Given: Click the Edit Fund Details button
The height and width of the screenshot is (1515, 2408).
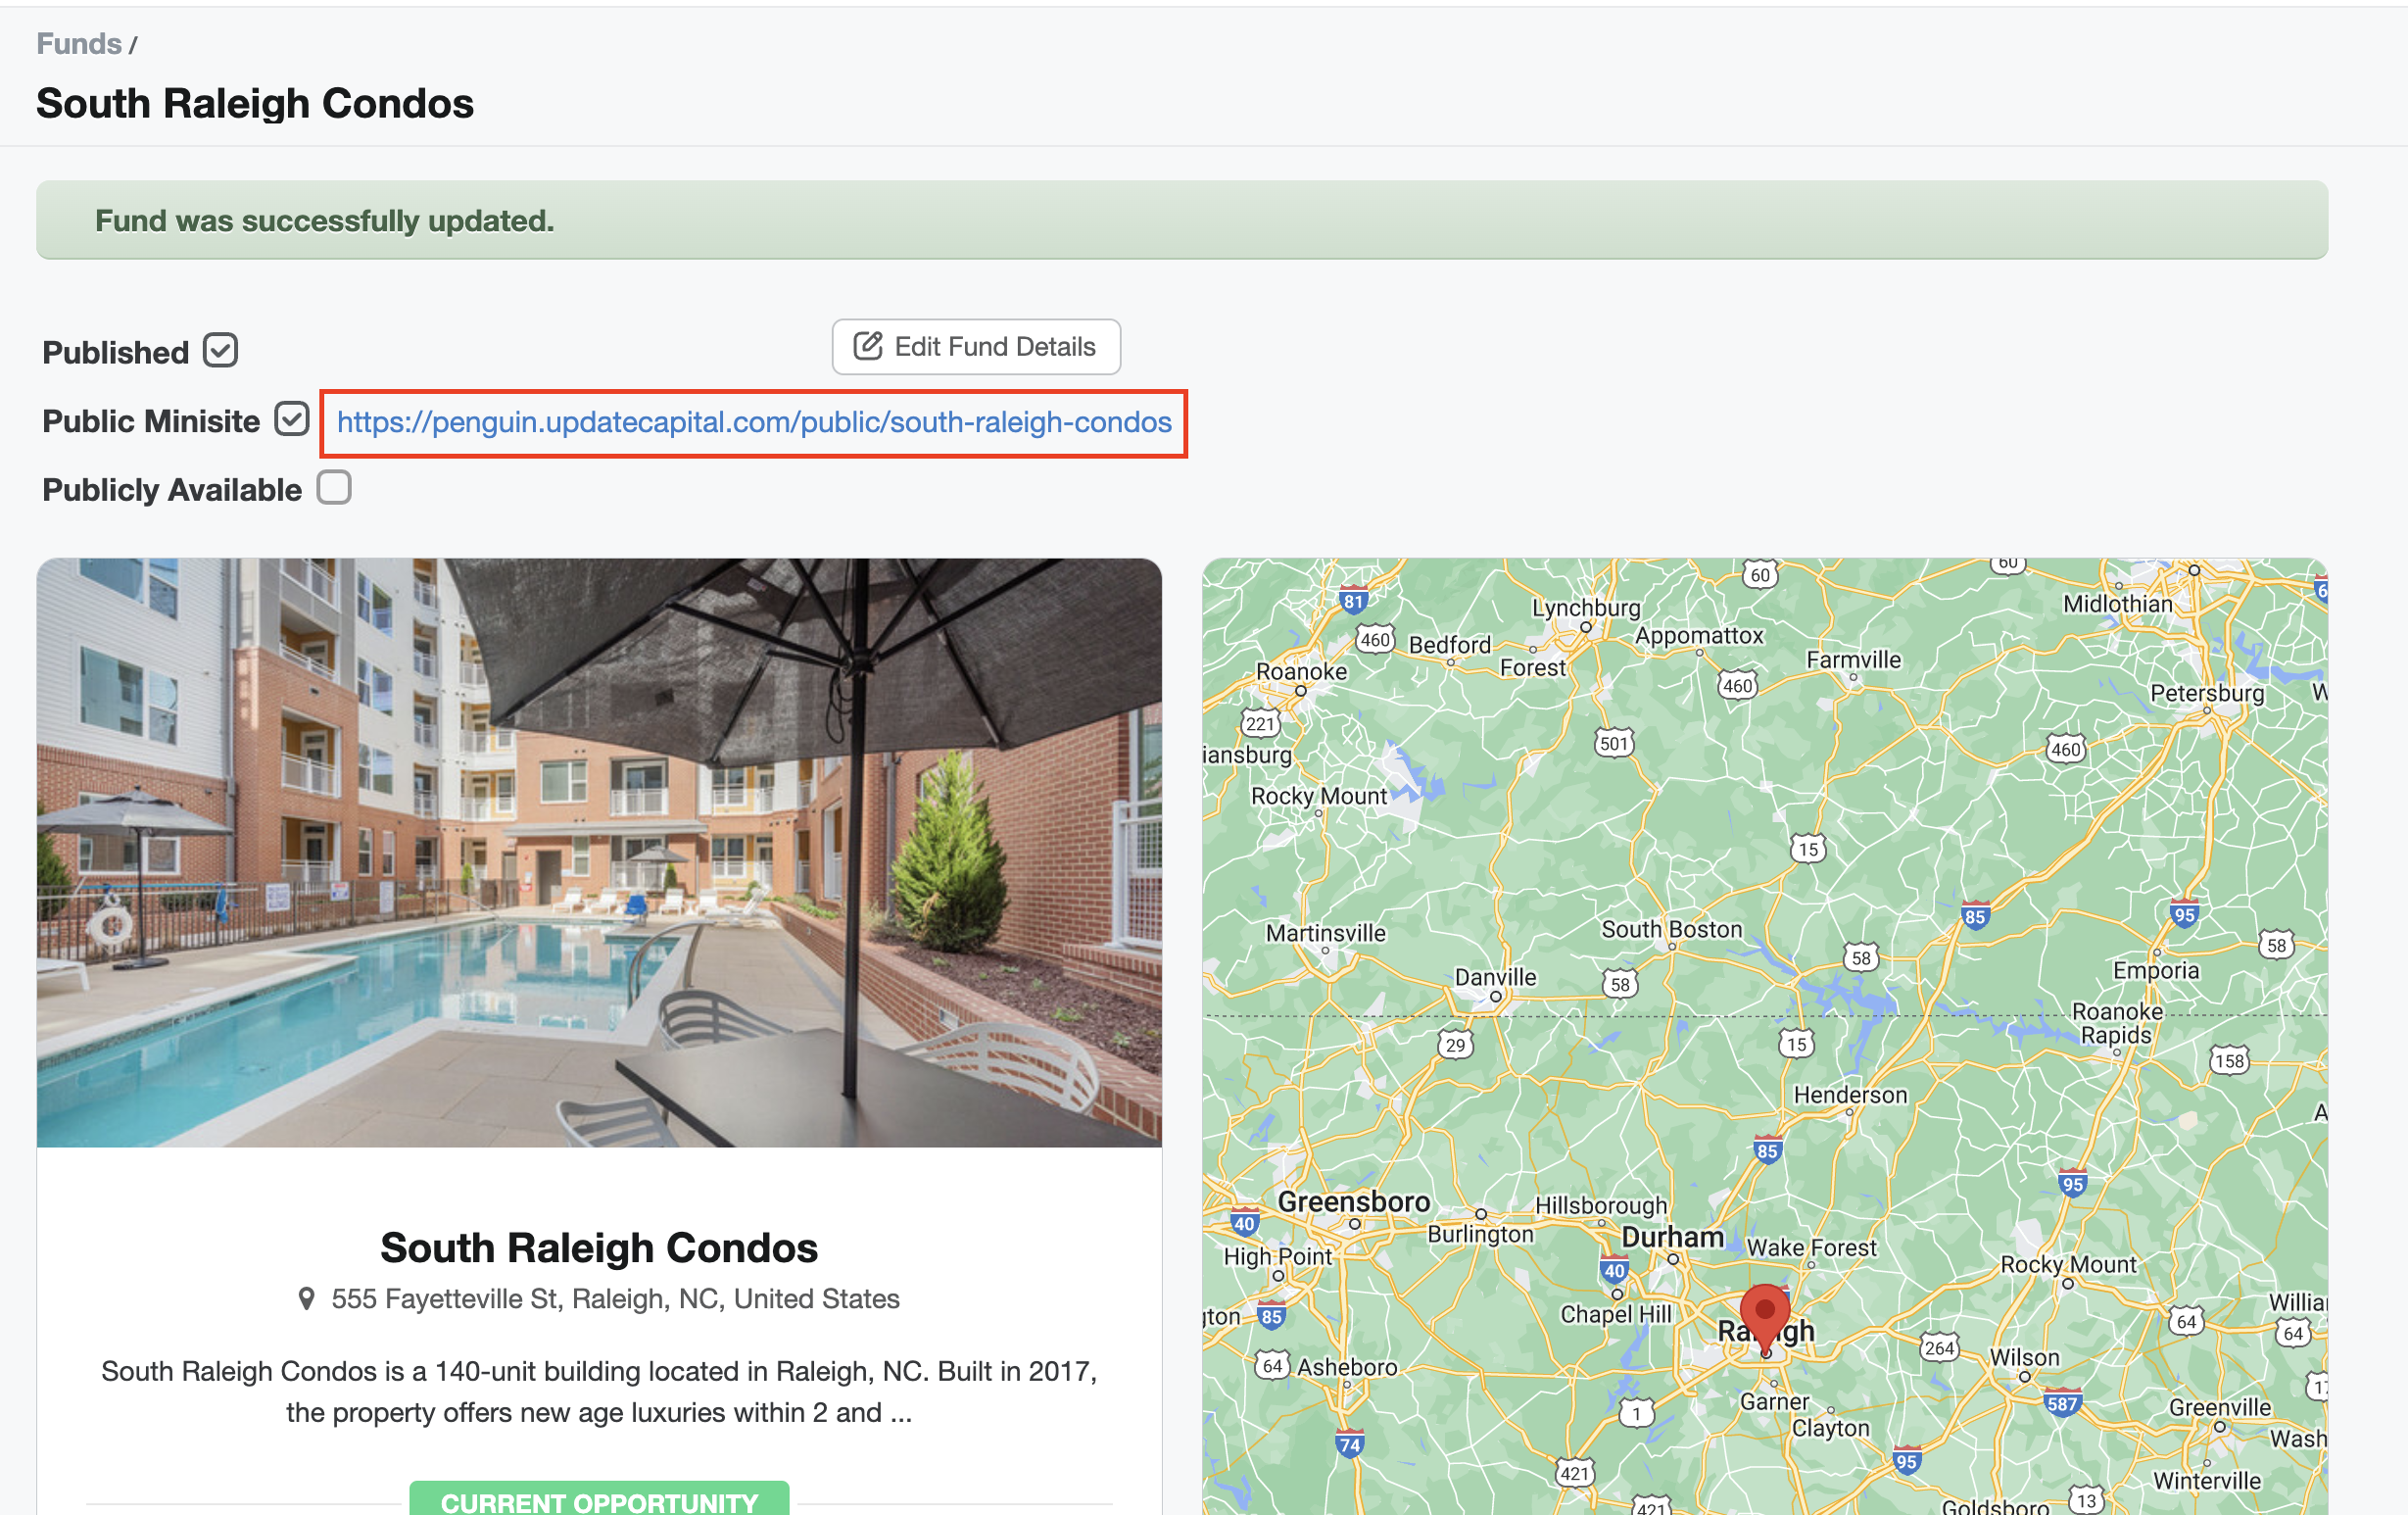Looking at the screenshot, I should coord(975,347).
